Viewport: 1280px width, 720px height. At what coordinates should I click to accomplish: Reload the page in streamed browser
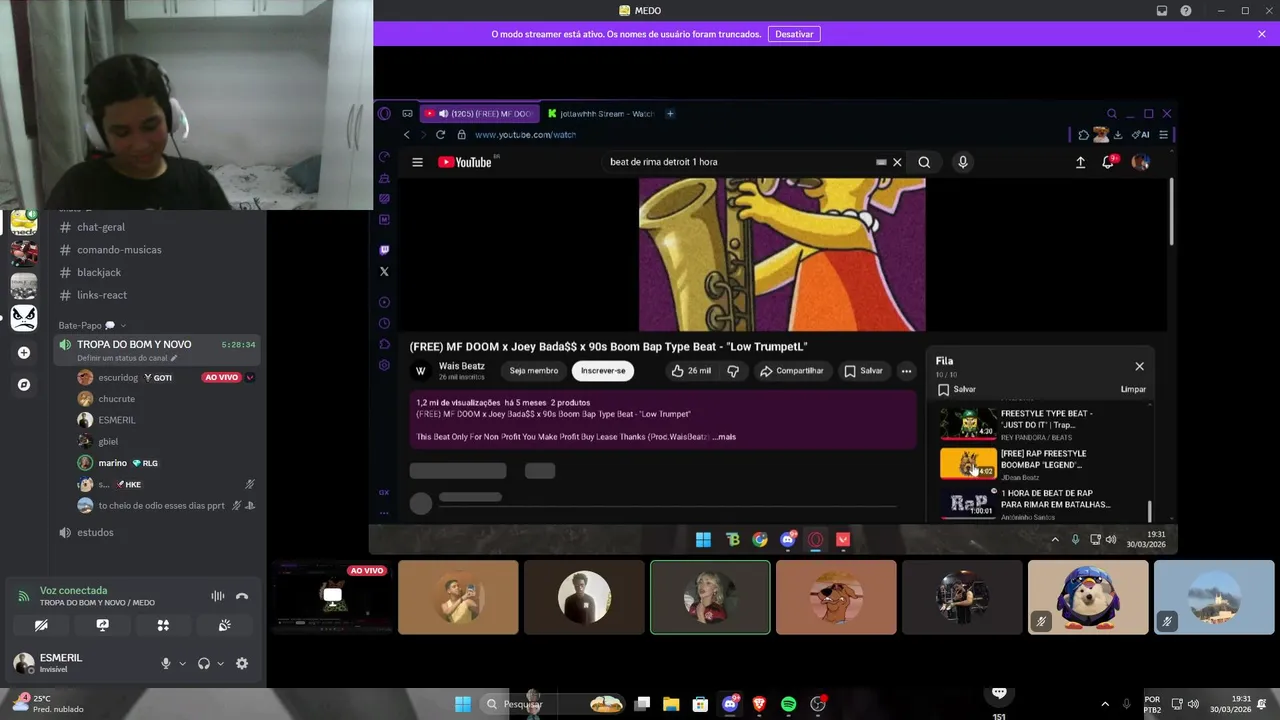[440, 134]
